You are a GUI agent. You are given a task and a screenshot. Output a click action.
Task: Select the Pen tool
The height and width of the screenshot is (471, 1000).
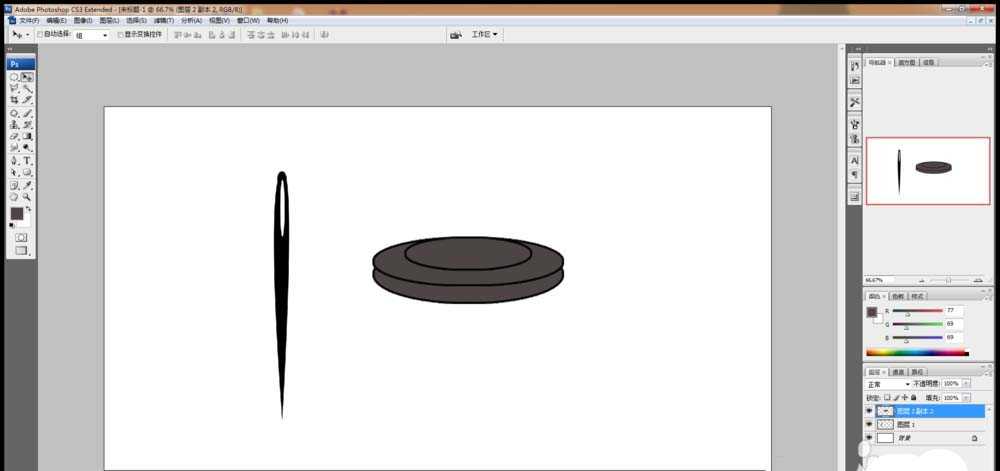click(x=14, y=160)
